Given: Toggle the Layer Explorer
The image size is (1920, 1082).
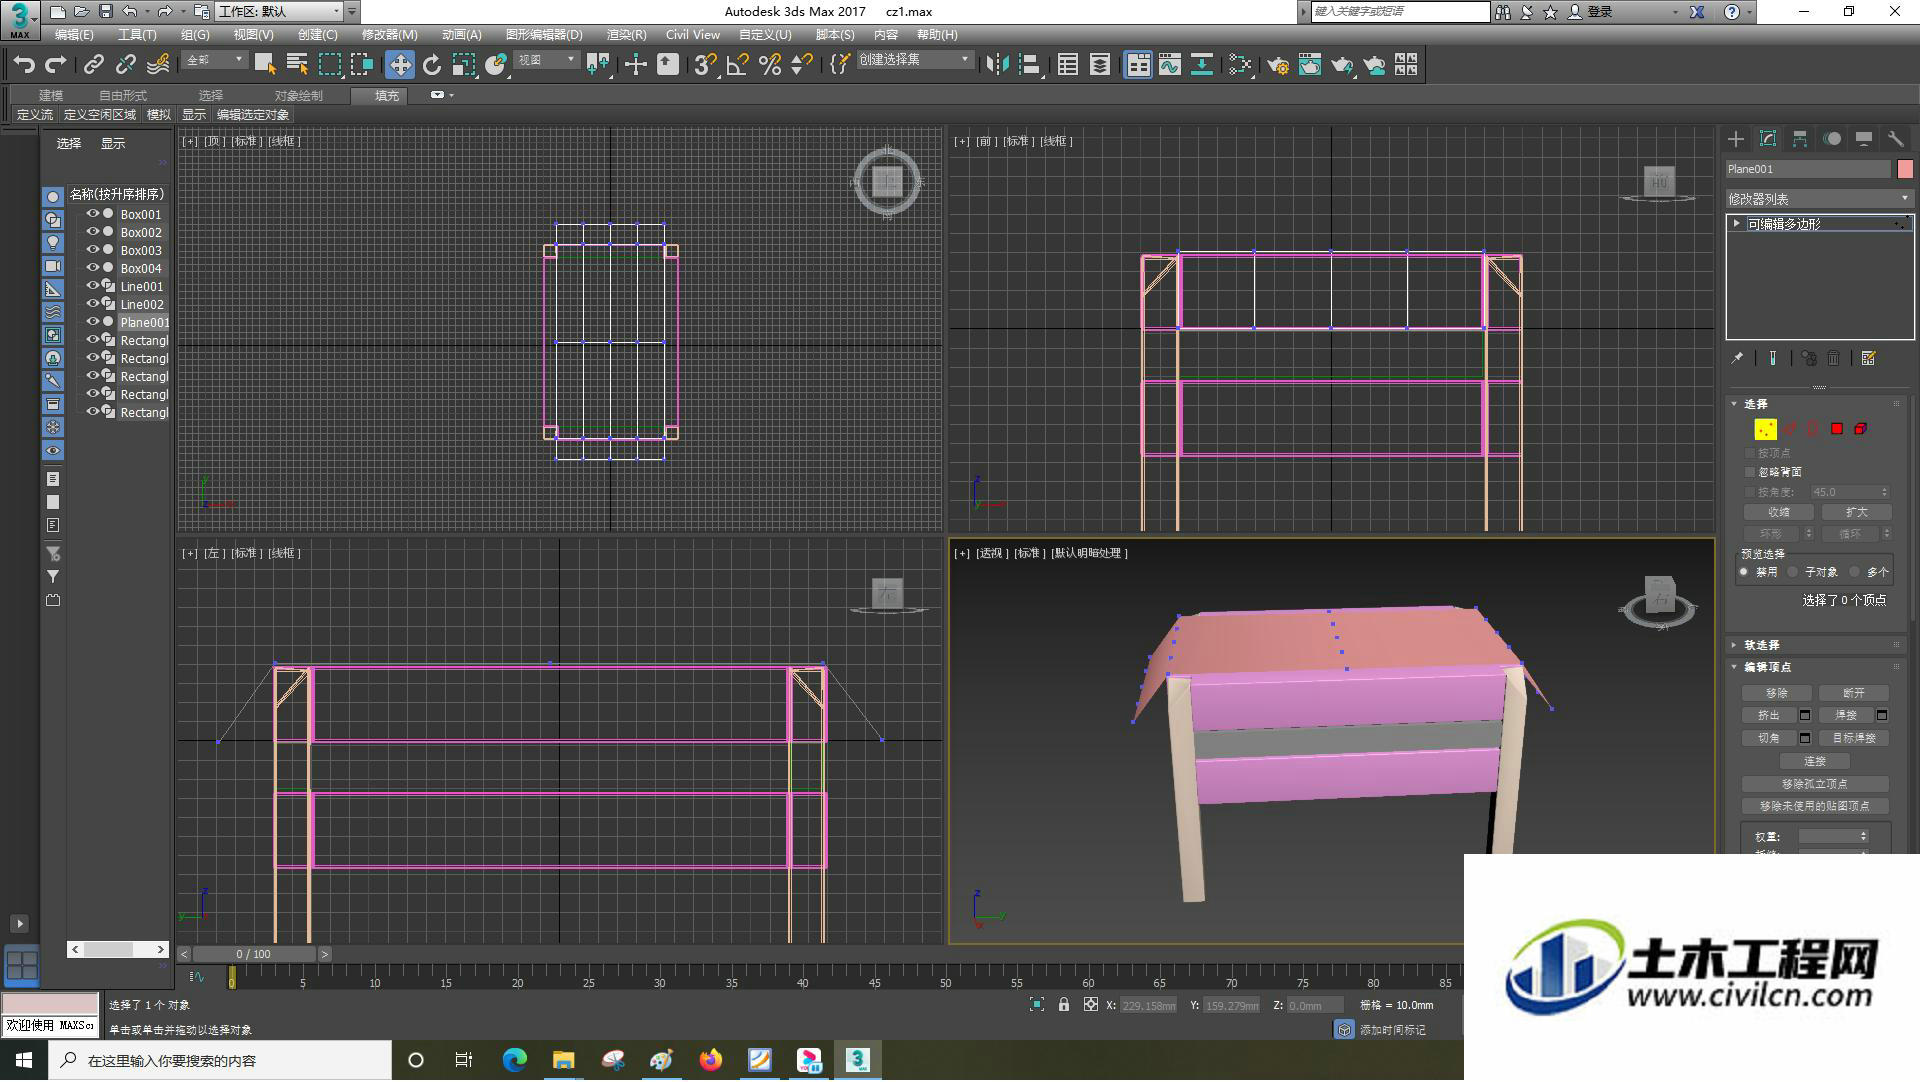Looking at the screenshot, I should pyautogui.click(x=1100, y=65).
